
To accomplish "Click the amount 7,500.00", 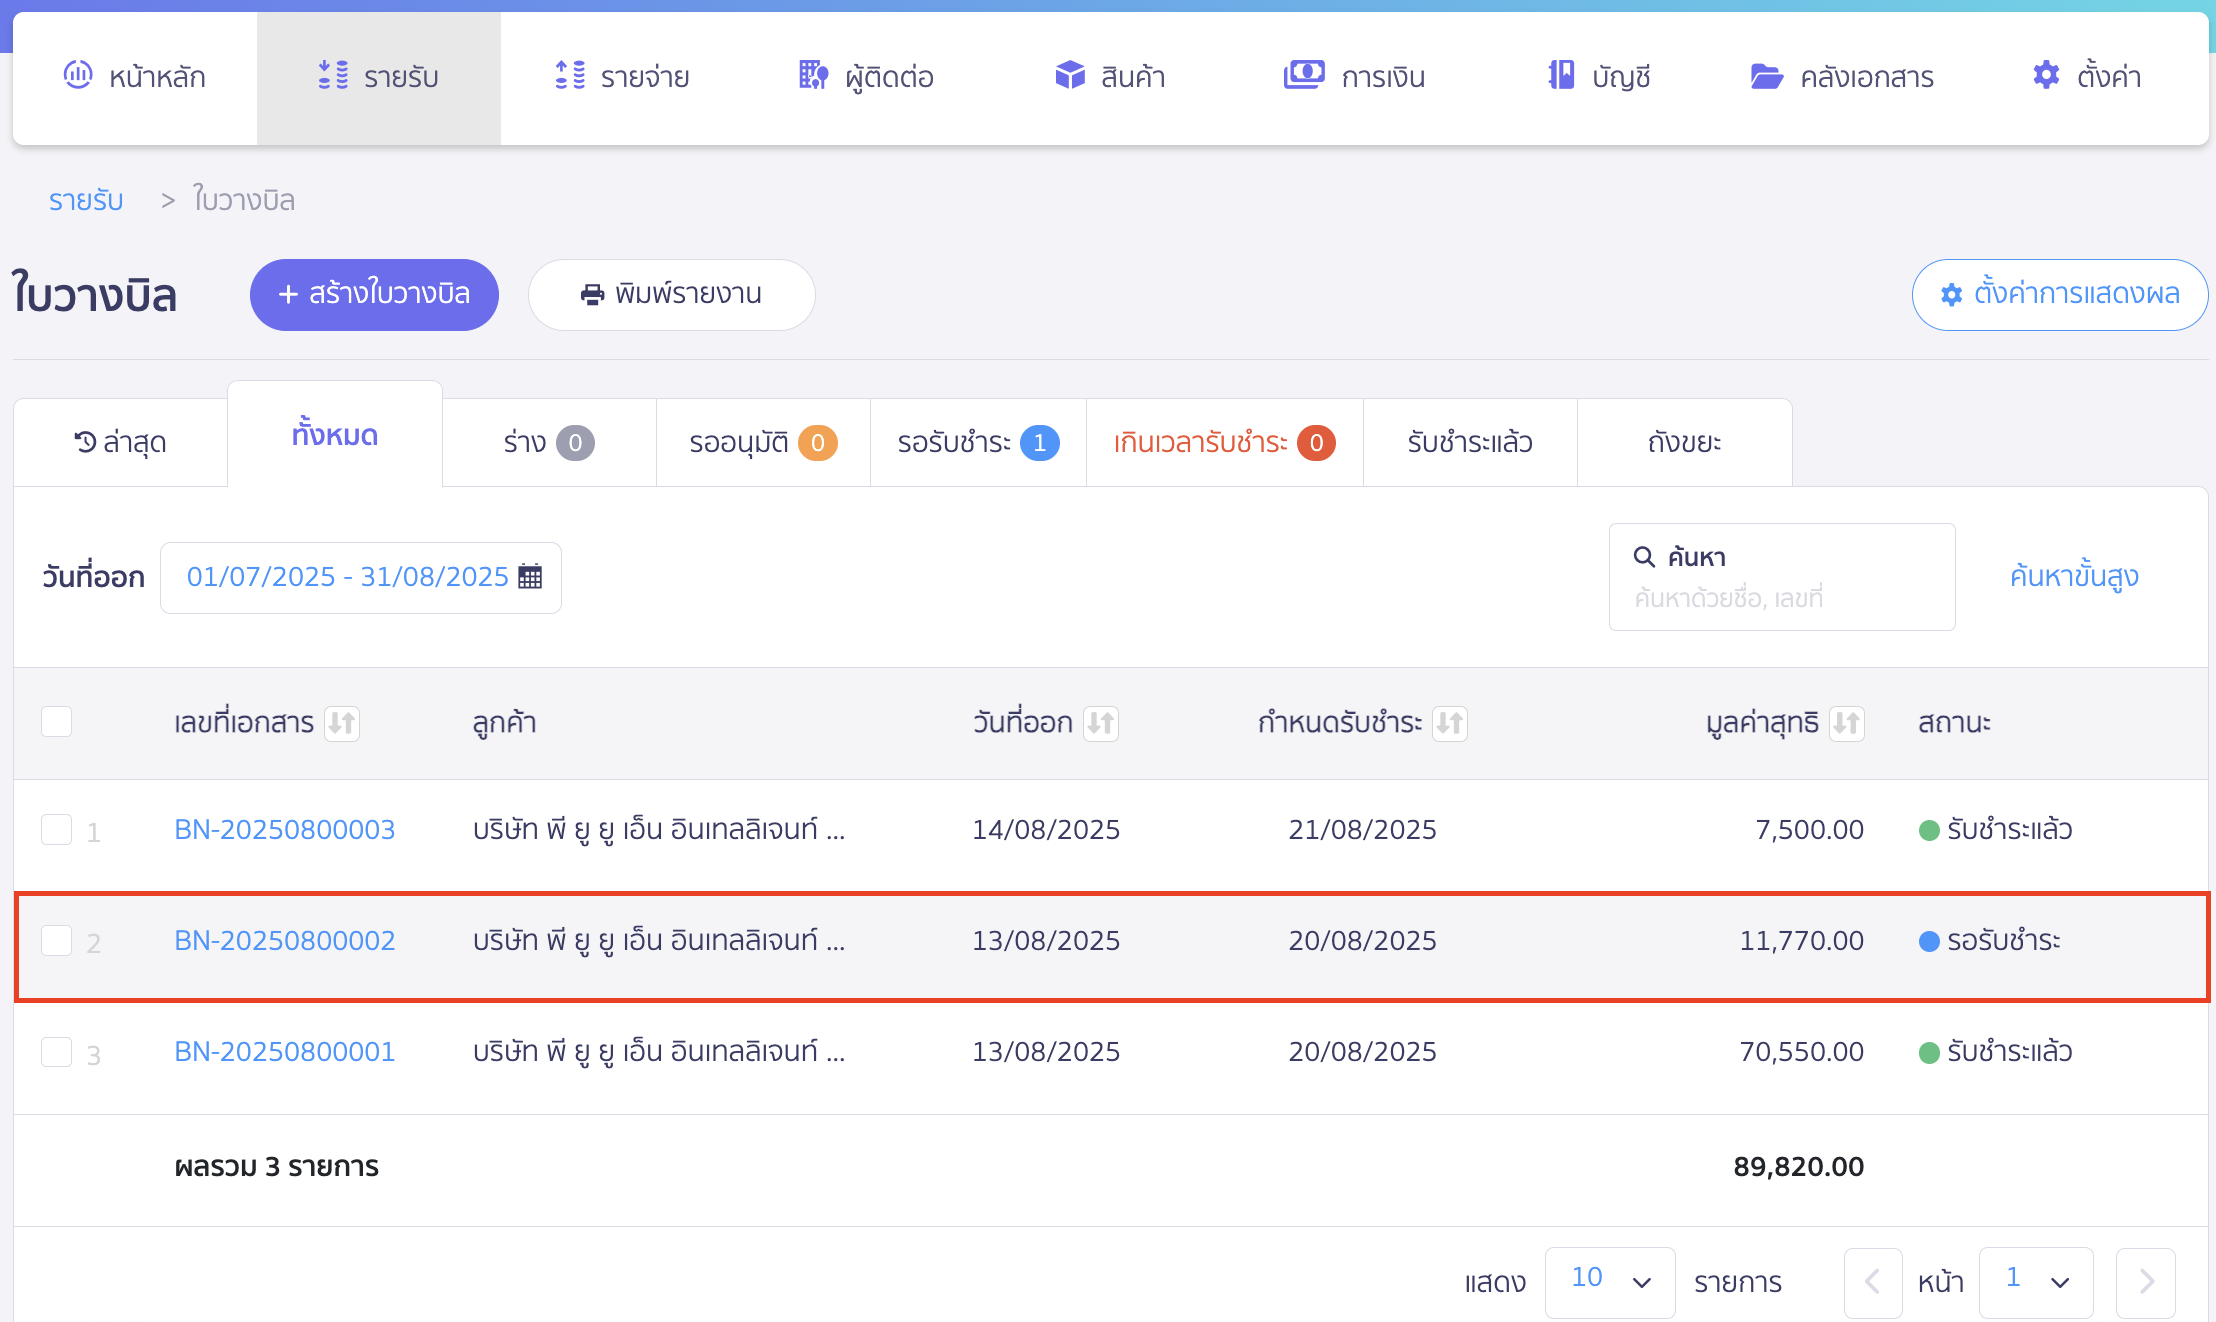I will click(x=1809, y=830).
